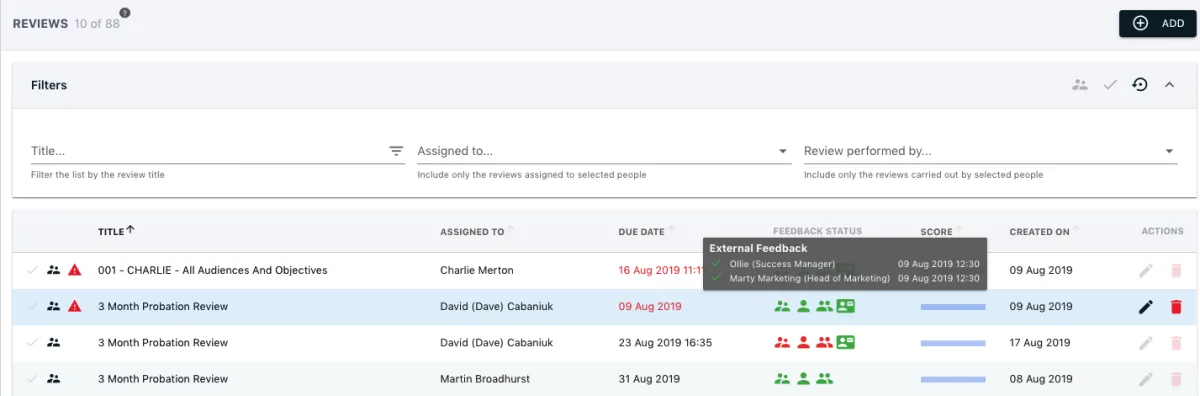
Task: Click the help question mark beside Reviews count
Action: click(x=125, y=13)
